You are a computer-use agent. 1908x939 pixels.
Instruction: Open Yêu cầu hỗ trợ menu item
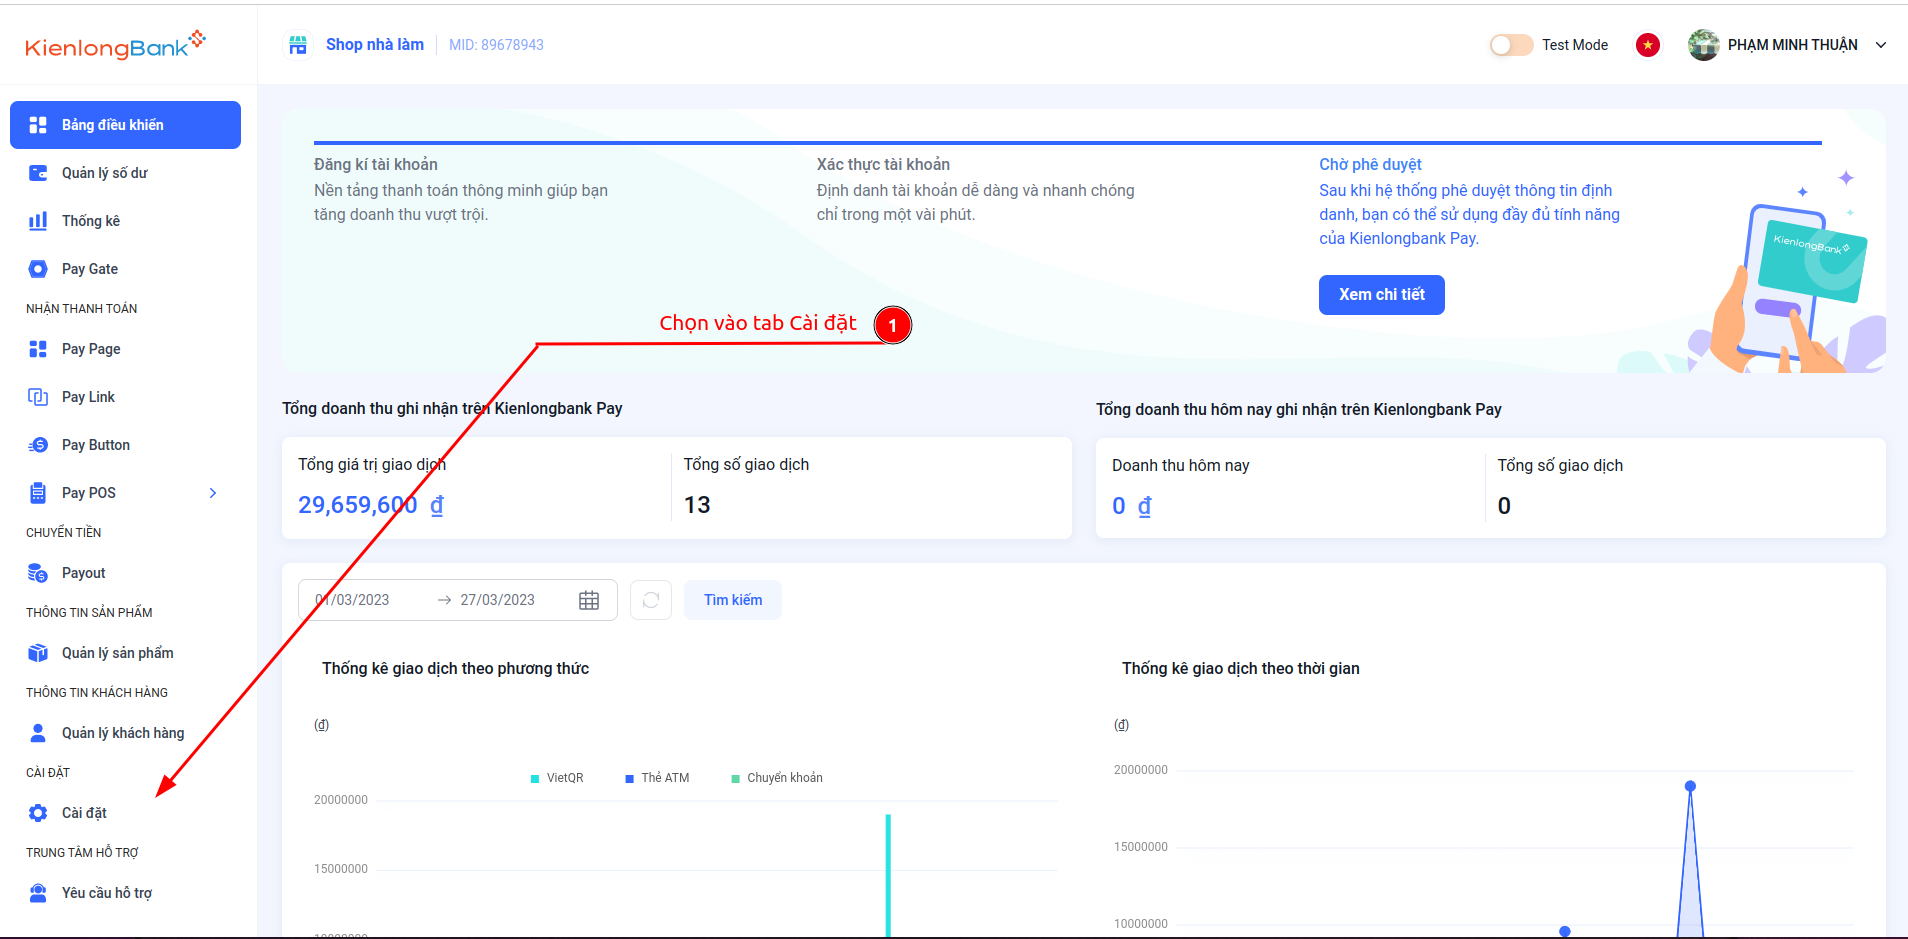pyautogui.click(x=125, y=893)
